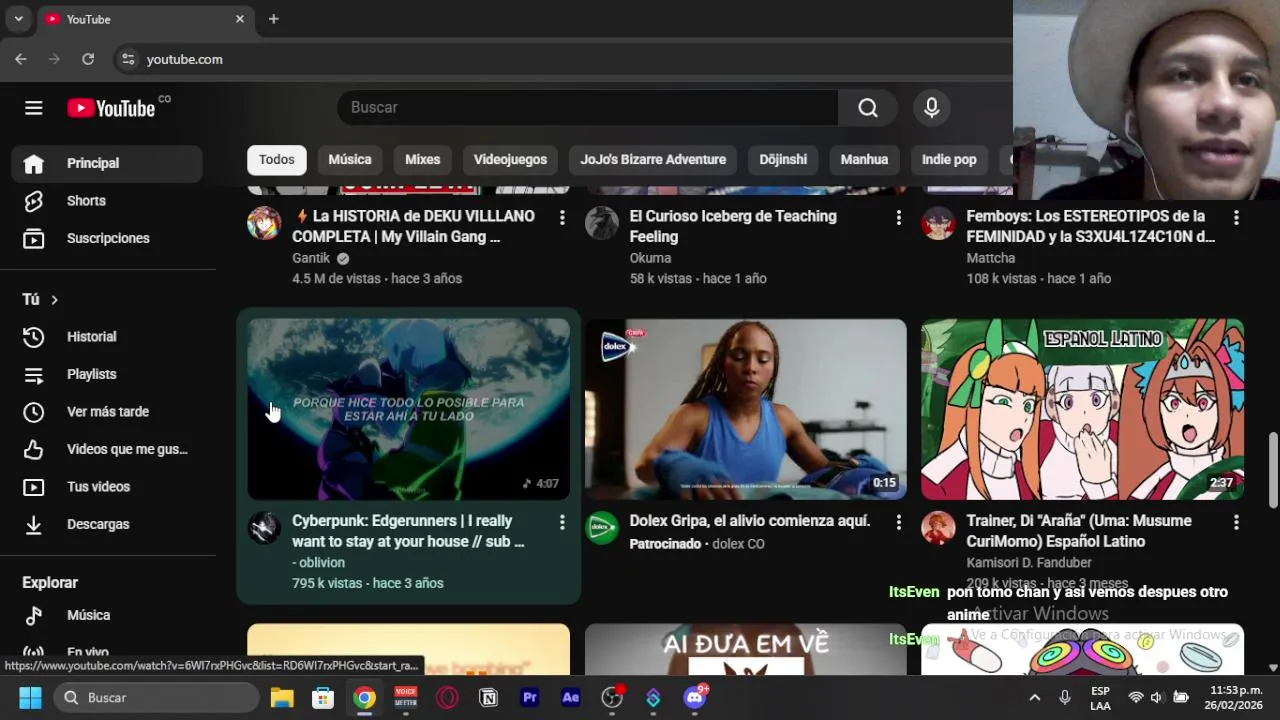1280x720 pixels.
Task: Open site information icon in address bar
Action: (x=128, y=59)
